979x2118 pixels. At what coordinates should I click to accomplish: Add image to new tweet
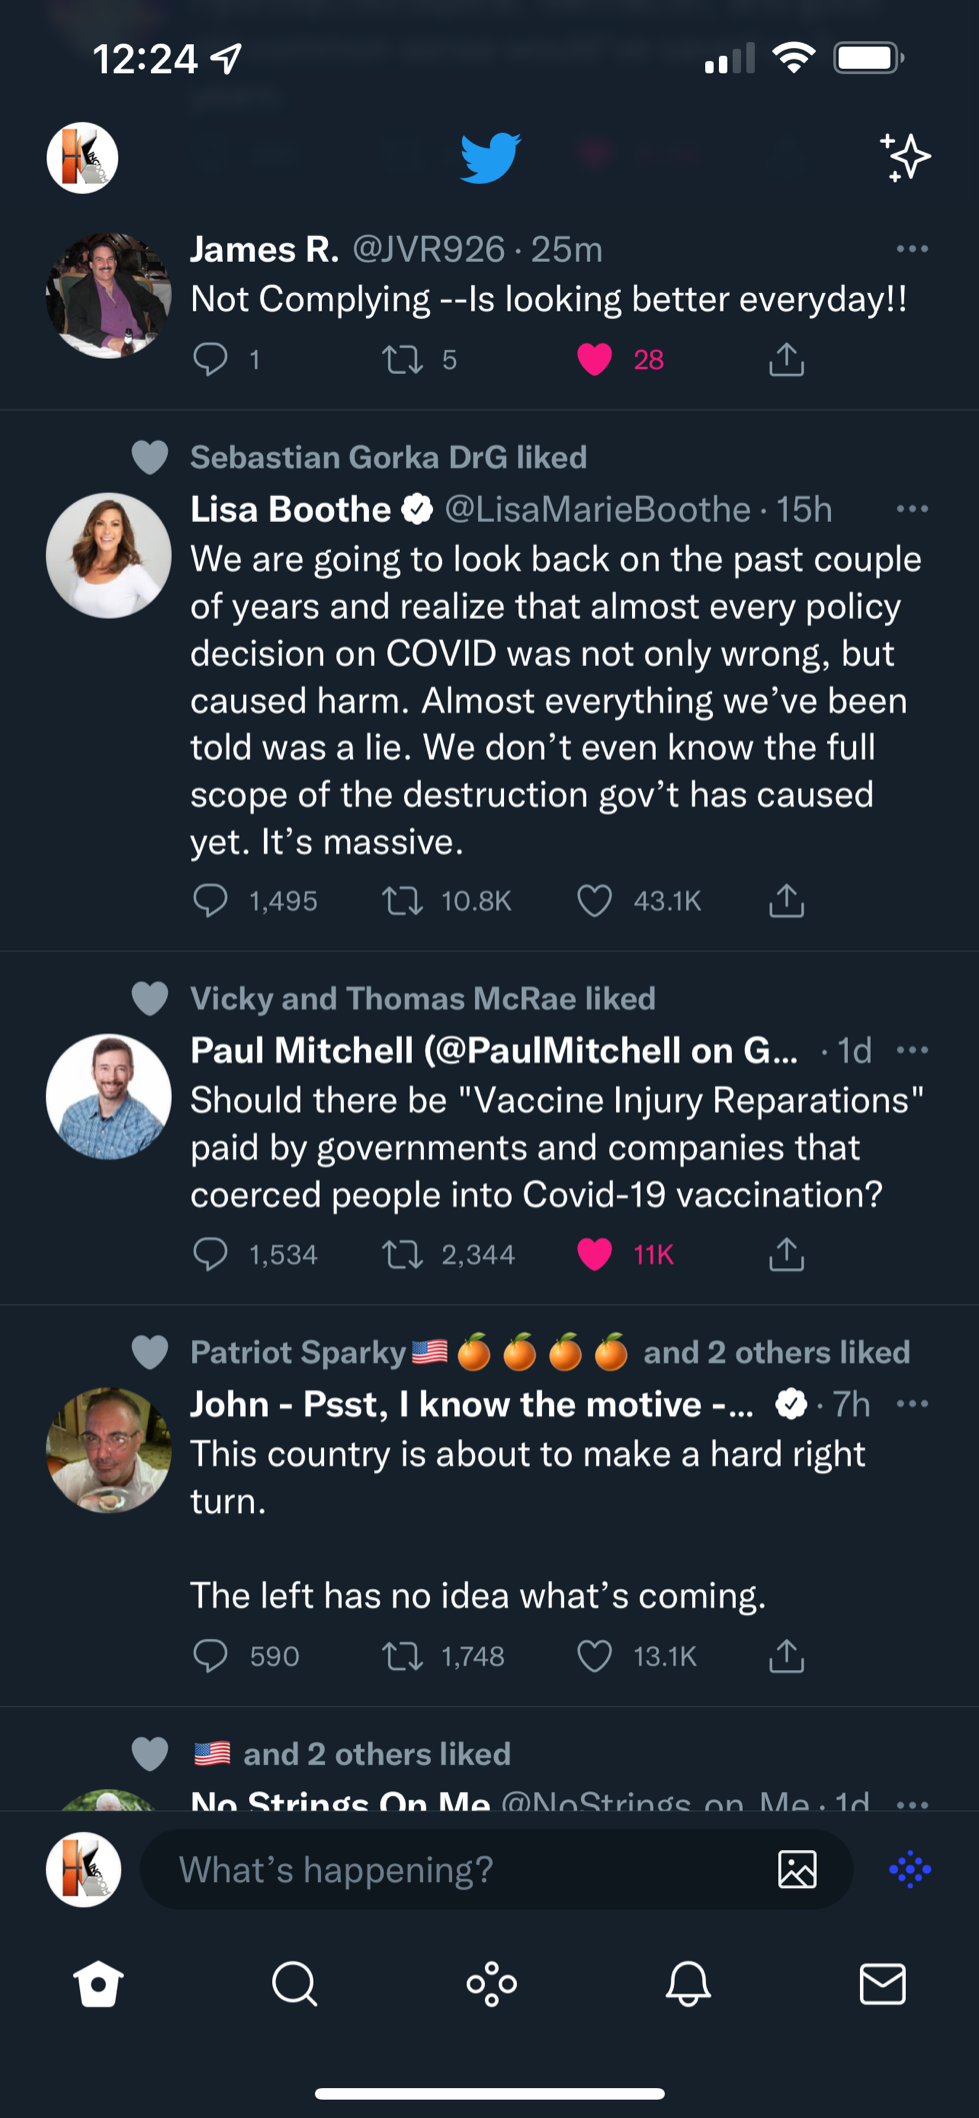797,1869
